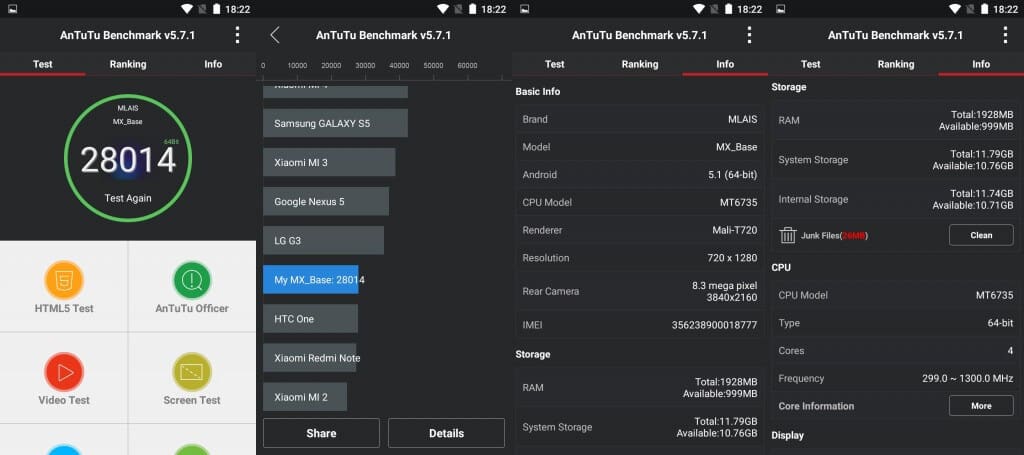1024x455 pixels.
Task: Select the Xiaomi Redmi Note bar
Action: pyautogui.click(x=310, y=358)
